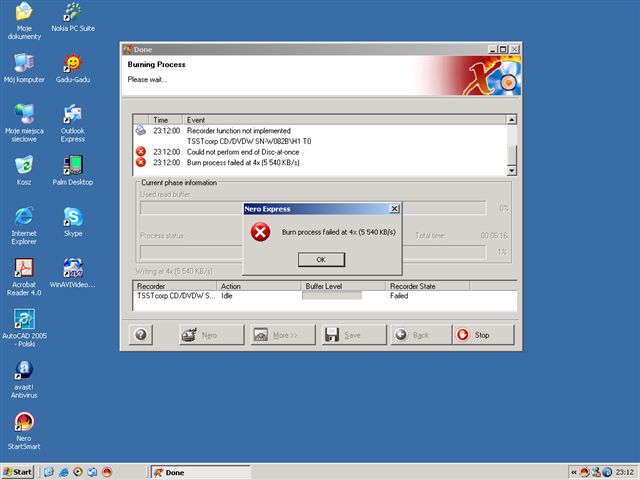The width and height of the screenshot is (640, 480).
Task: Open Internet Explorer desktop icon
Action: [x=24, y=226]
